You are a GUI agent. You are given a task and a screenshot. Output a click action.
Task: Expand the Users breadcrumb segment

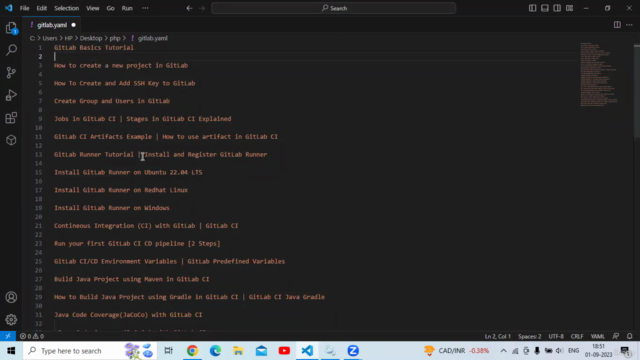click(x=50, y=38)
